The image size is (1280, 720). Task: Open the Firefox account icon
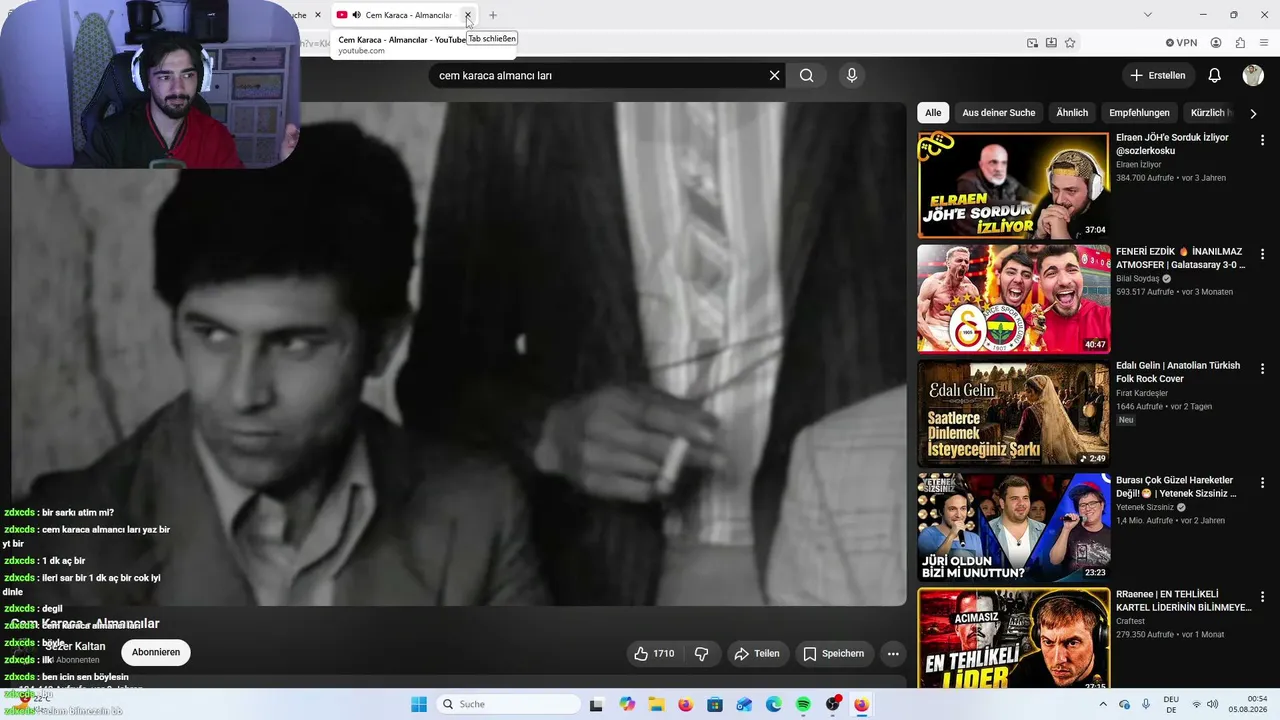point(1216,43)
